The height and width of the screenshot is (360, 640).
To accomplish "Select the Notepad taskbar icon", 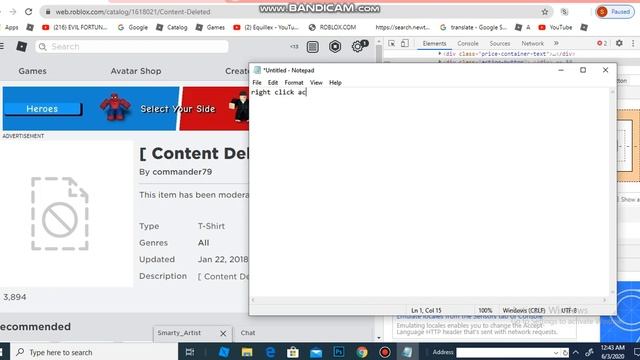I will 407,352.
